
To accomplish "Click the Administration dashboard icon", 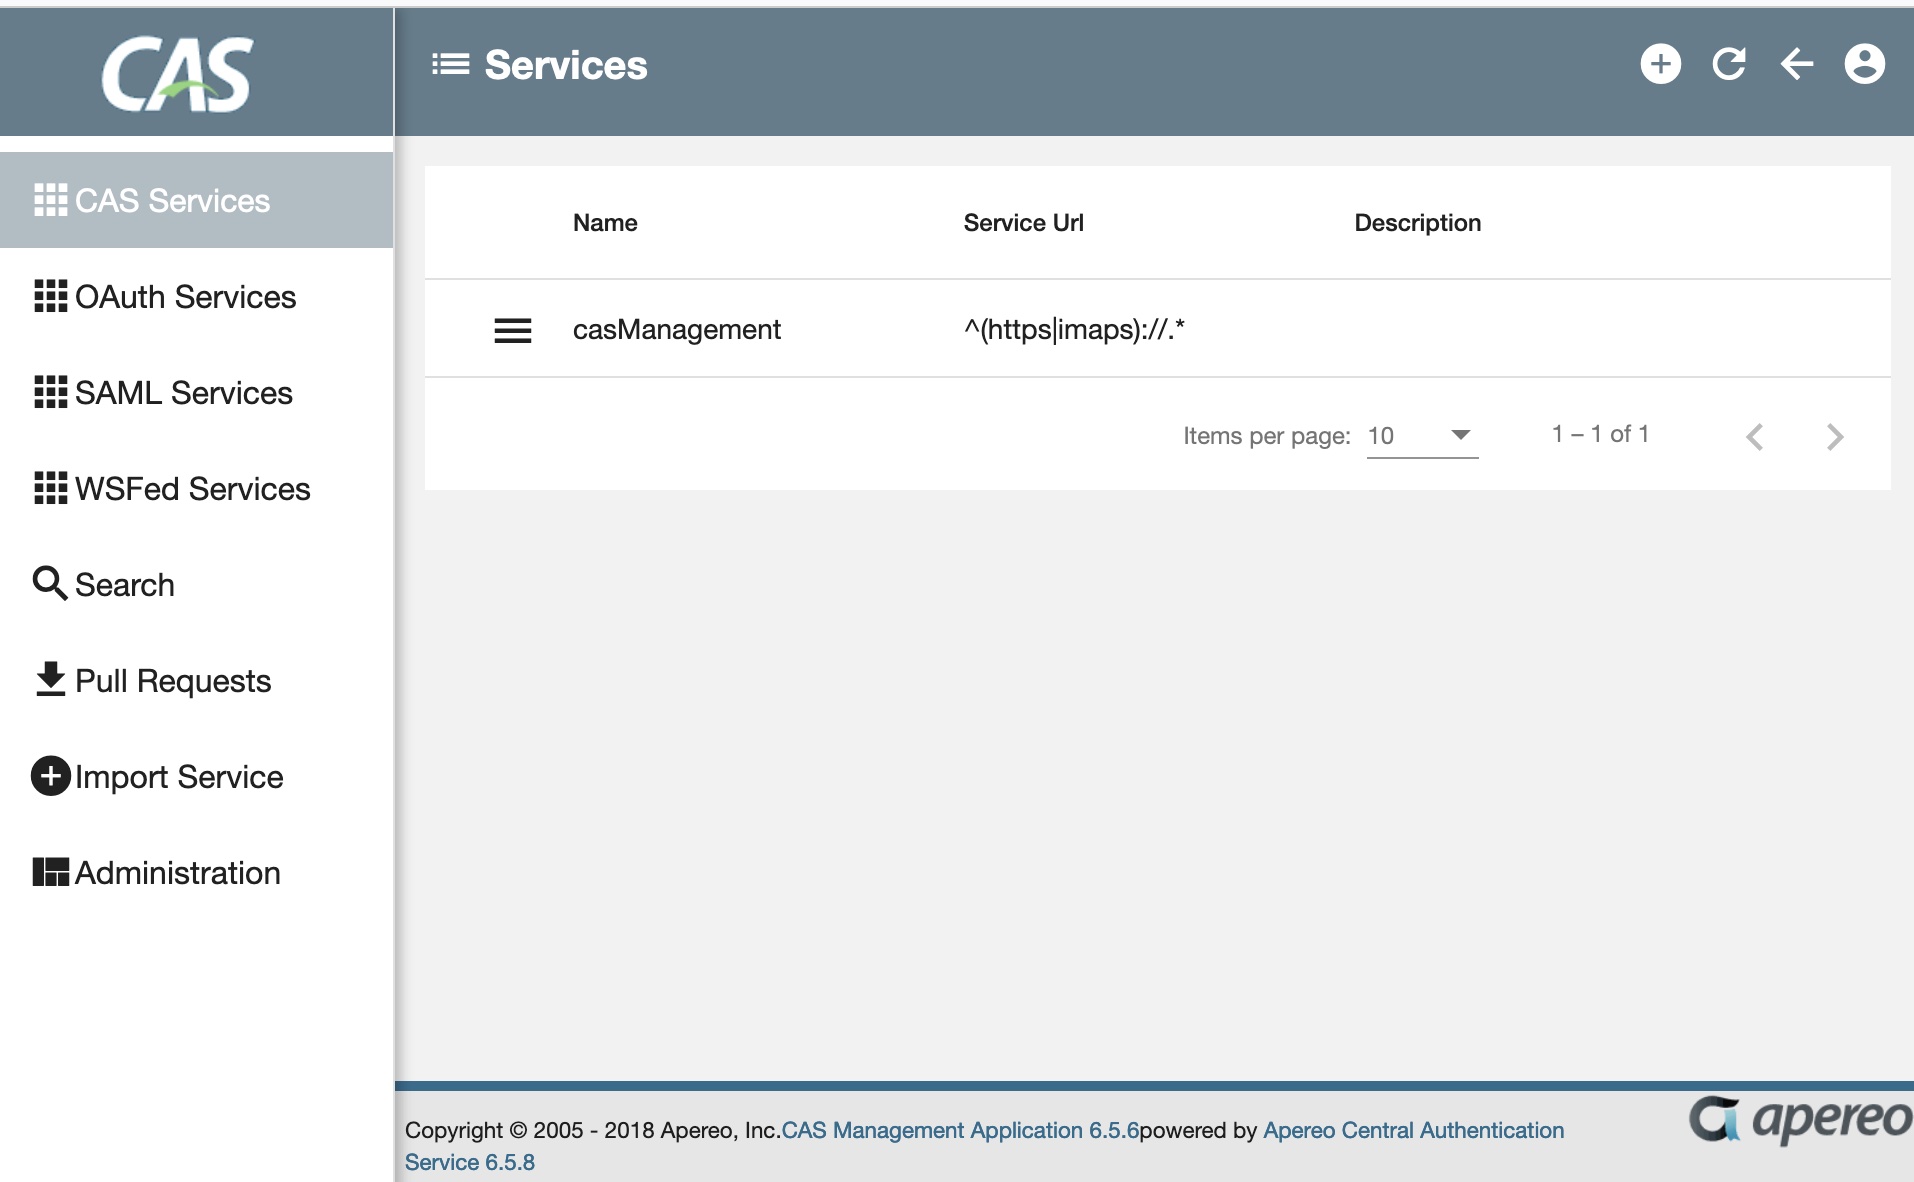I will tap(50, 872).
